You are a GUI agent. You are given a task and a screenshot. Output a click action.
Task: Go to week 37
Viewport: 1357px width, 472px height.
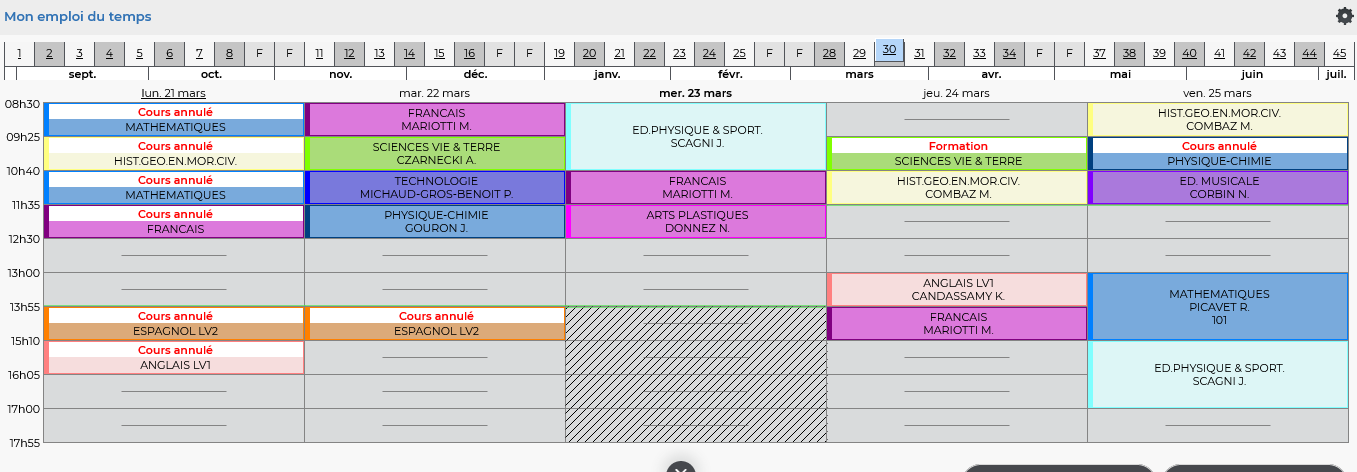click(1099, 54)
